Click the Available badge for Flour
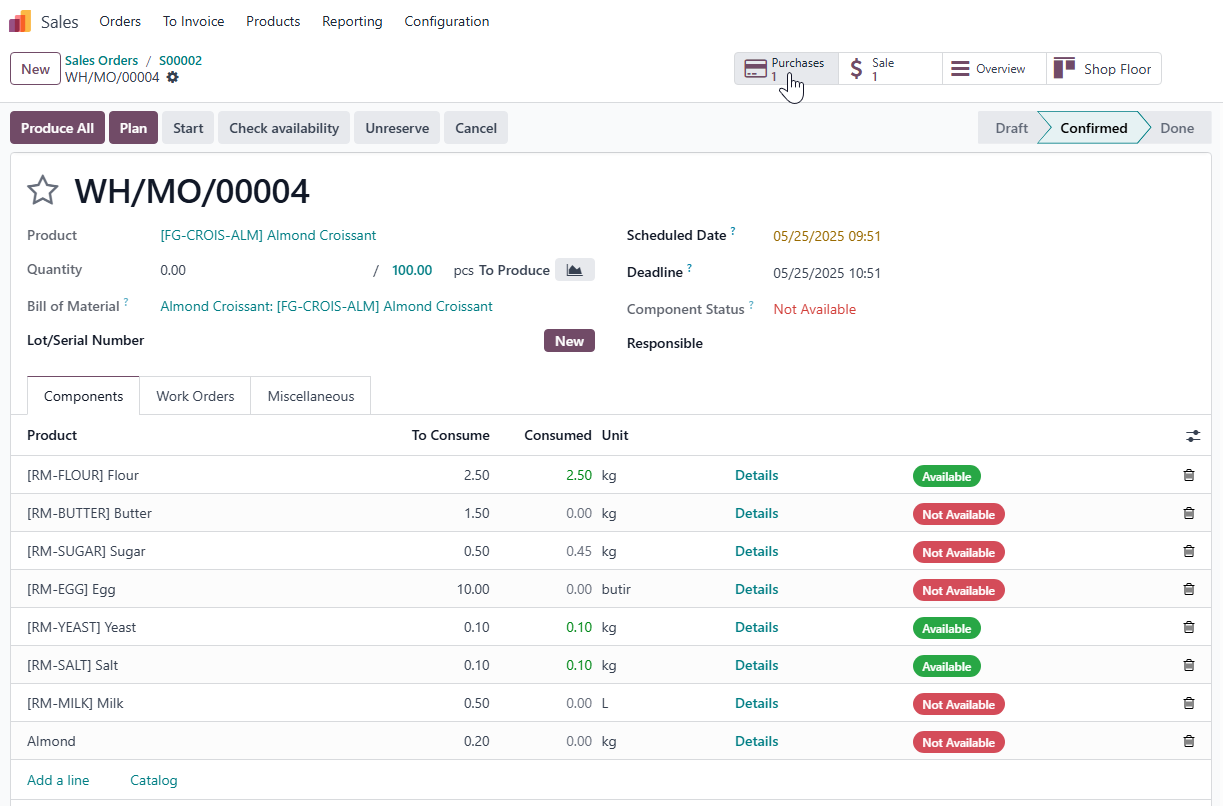Viewport: 1223px width, 806px height. click(946, 476)
